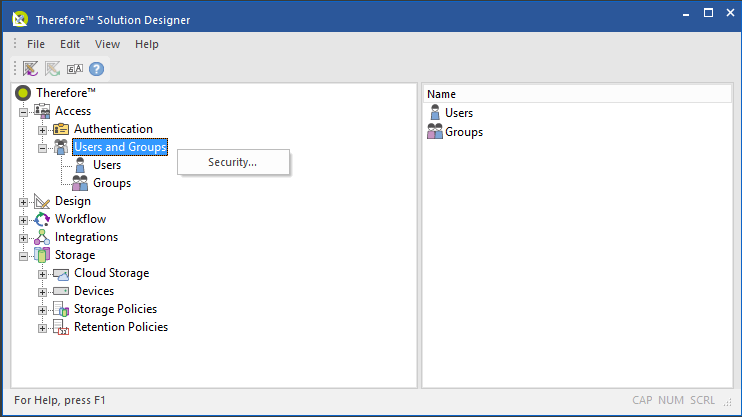
Task: Open the File menu
Action: 36,44
